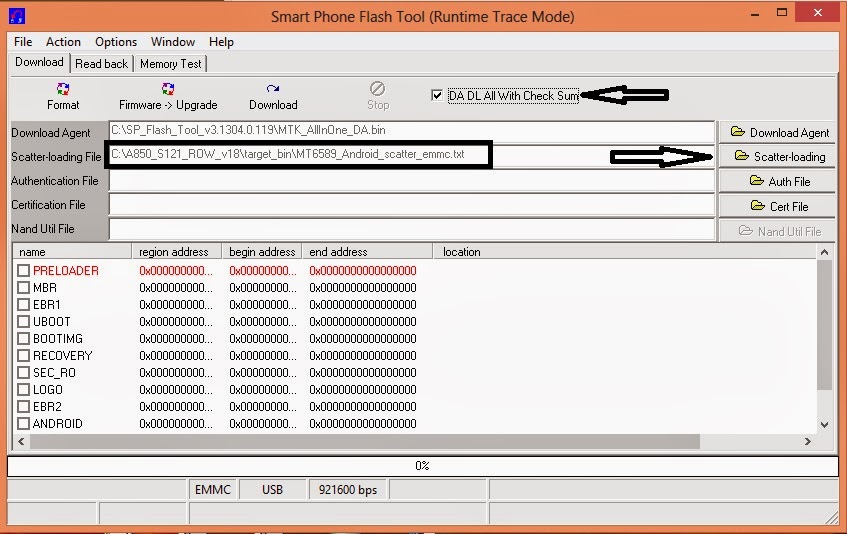
Task: Open the Window menu
Action: (x=173, y=42)
